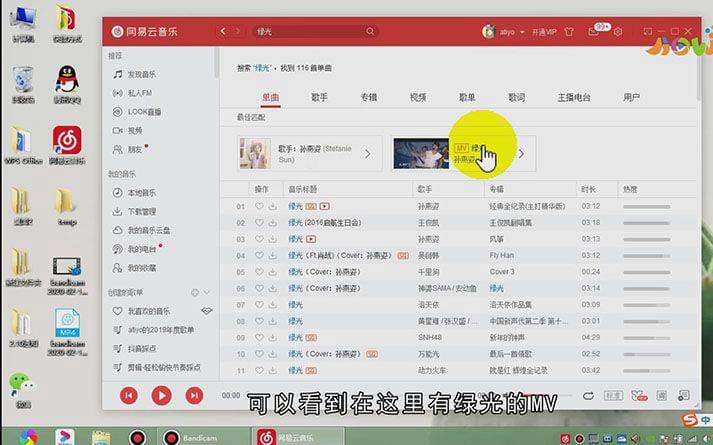713x445 pixels.
Task: Collapse the 创建的歌单 section
Action: coord(206,292)
